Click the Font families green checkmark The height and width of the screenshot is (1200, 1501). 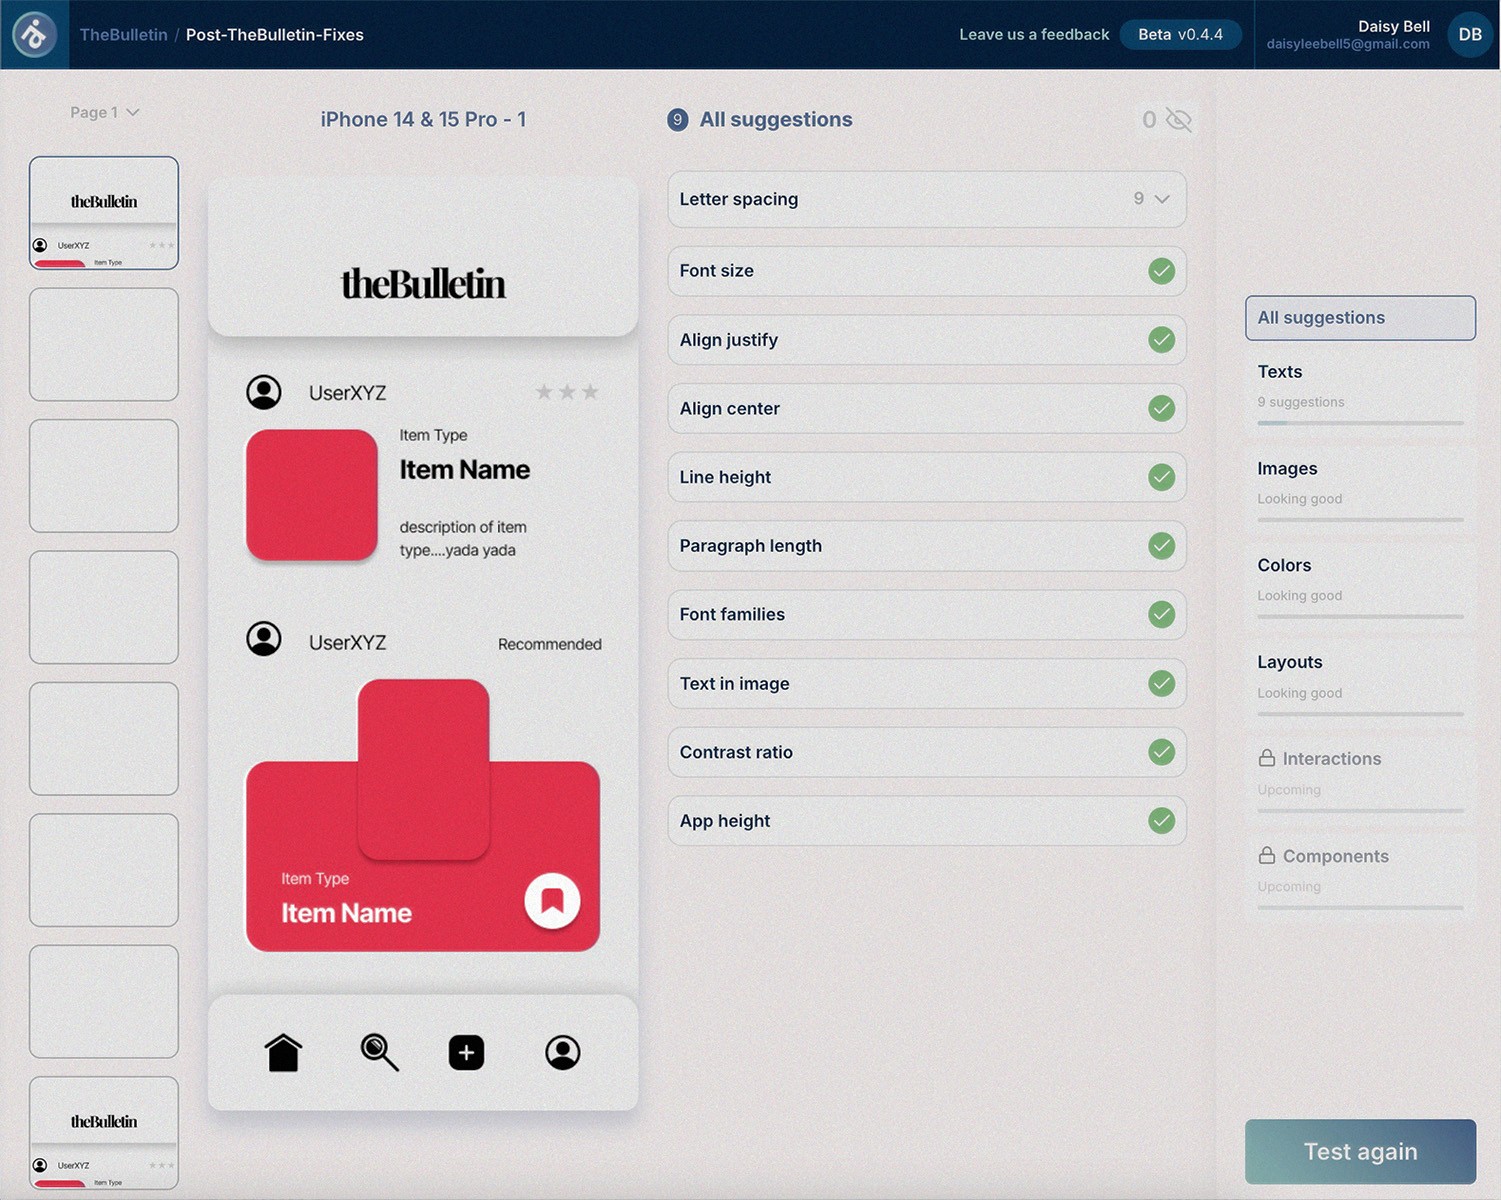coord(1161,614)
